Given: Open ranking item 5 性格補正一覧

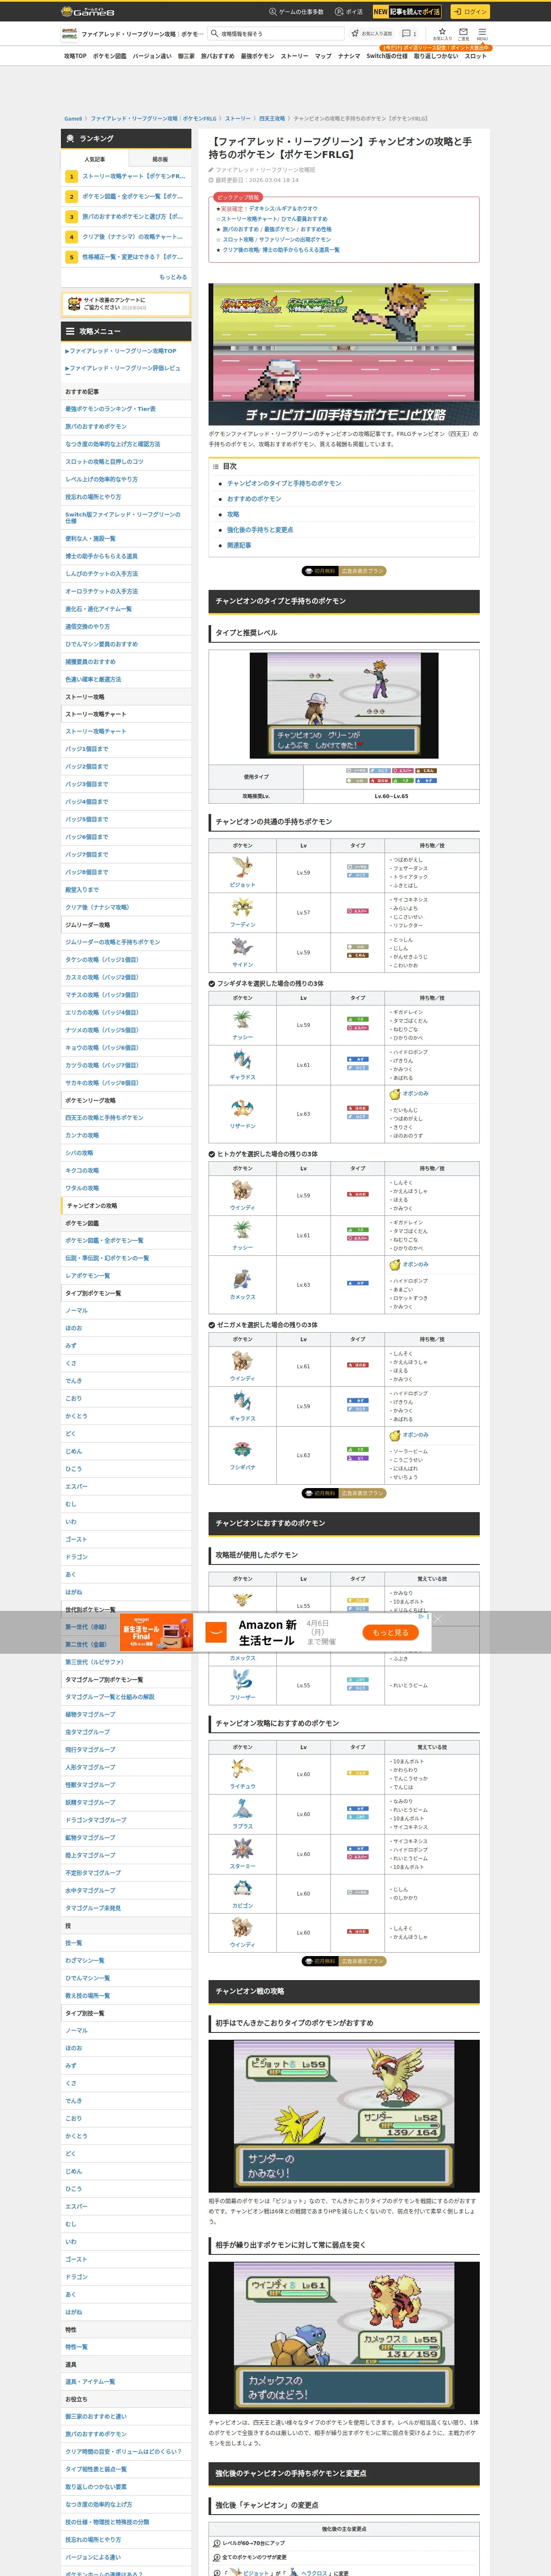Looking at the screenshot, I should click(x=127, y=257).
